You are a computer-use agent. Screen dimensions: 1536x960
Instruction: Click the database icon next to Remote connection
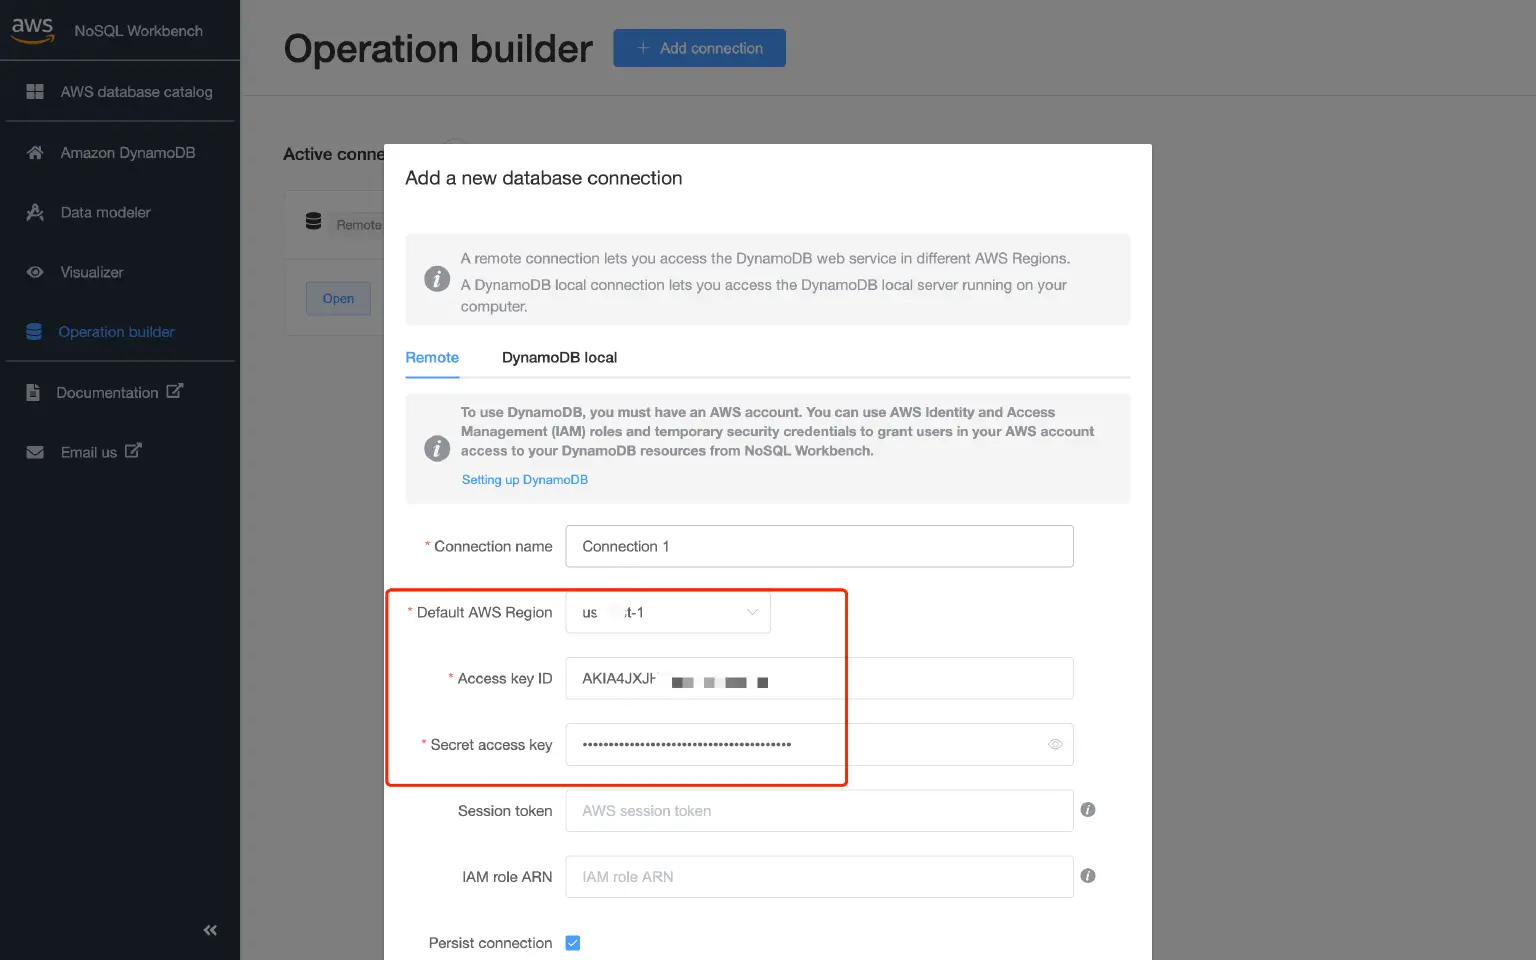point(313,222)
